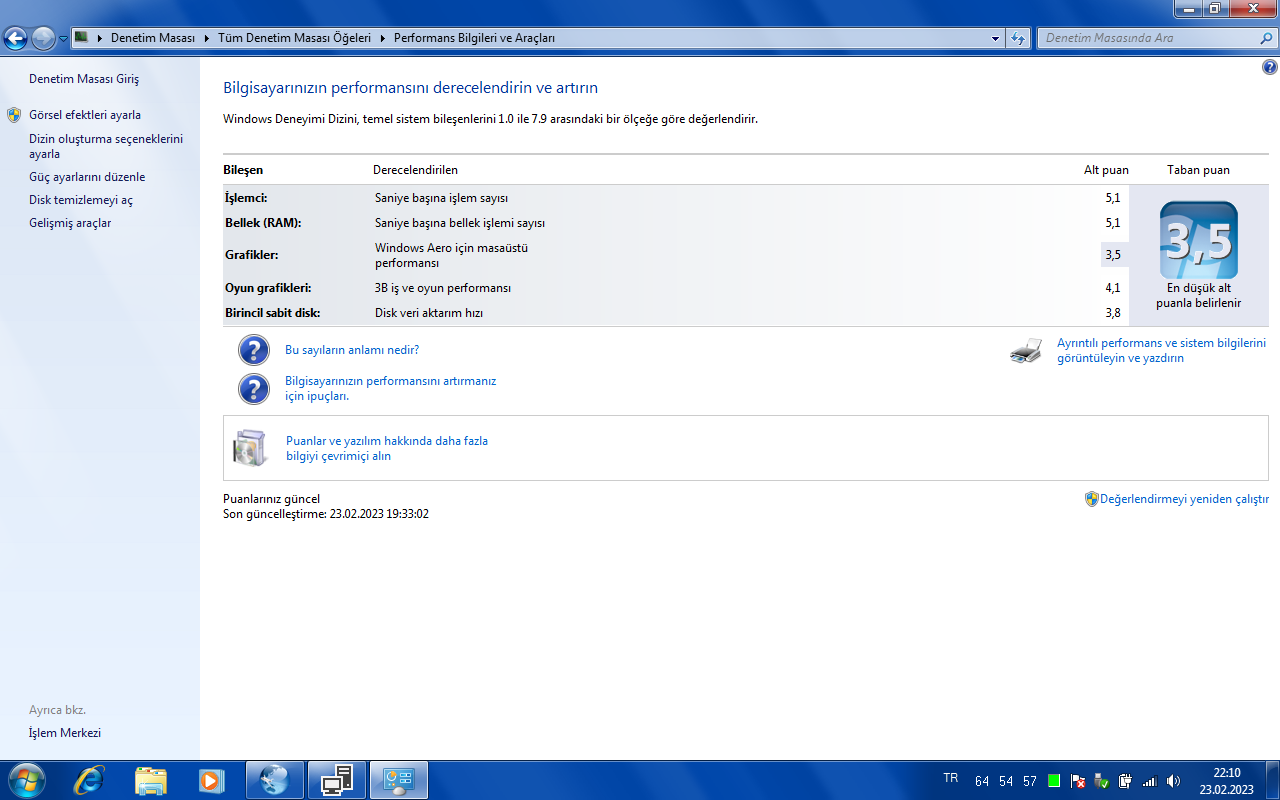Open Help via the blue question icon
This screenshot has width=1280, height=800.
[x=1270, y=68]
